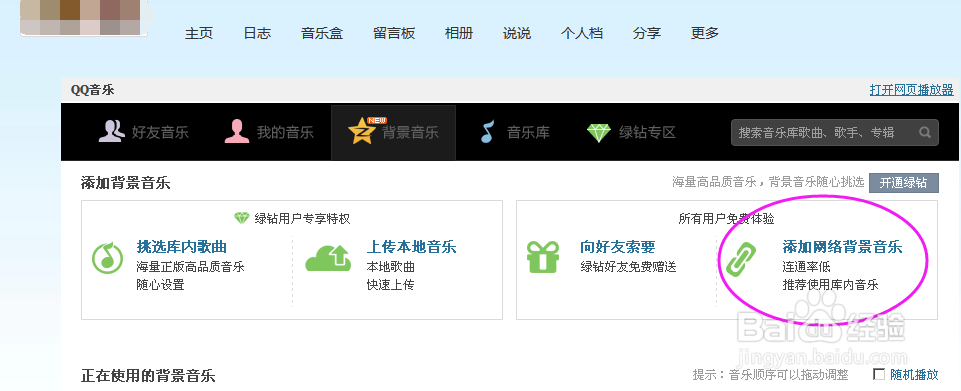This screenshot has width=961, height=391.
Task: Click the blurred profile avatar thumbnail
Action: coord(85,17)
